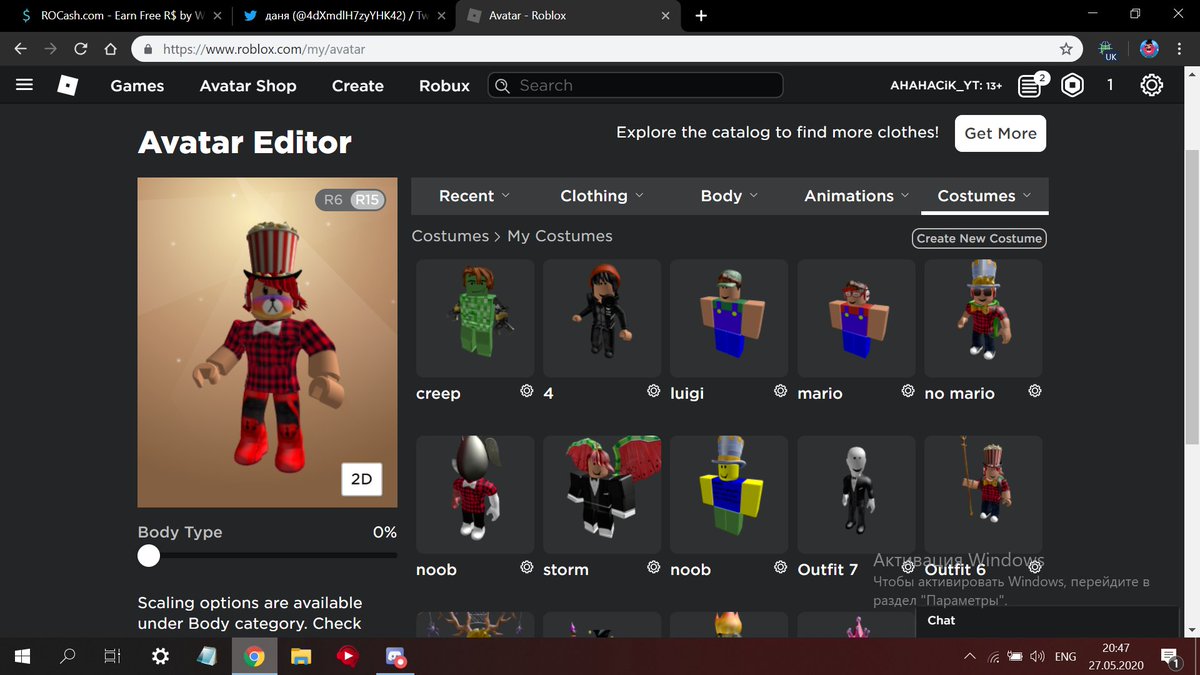
Task: Expand the Body dropdown
Action: pos(729,196)
